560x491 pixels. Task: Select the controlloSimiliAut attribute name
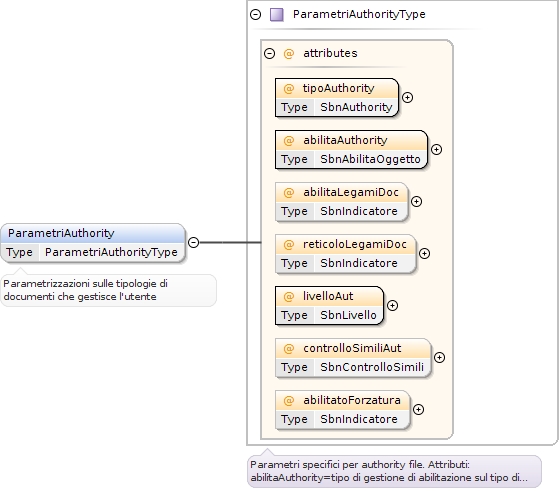click(x=352, y=348)
